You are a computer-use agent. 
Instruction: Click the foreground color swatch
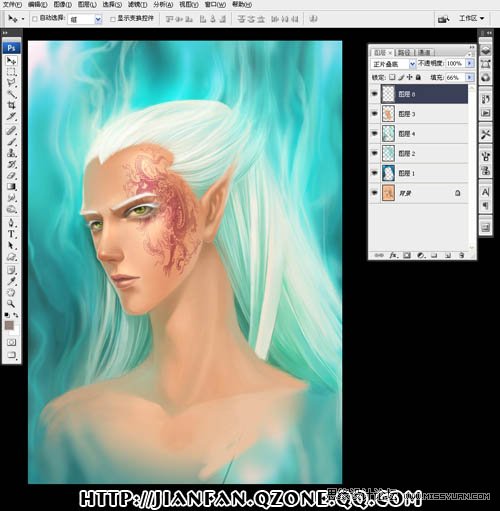click(x=9, y=325)
